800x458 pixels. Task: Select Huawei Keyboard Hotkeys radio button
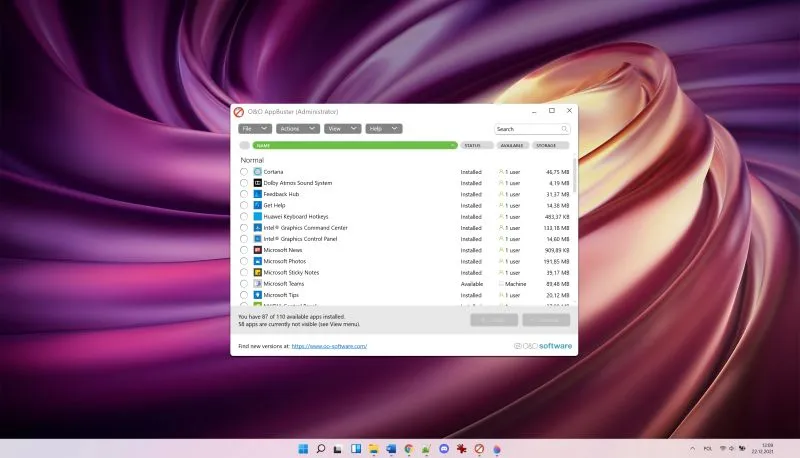coord(244,217)
